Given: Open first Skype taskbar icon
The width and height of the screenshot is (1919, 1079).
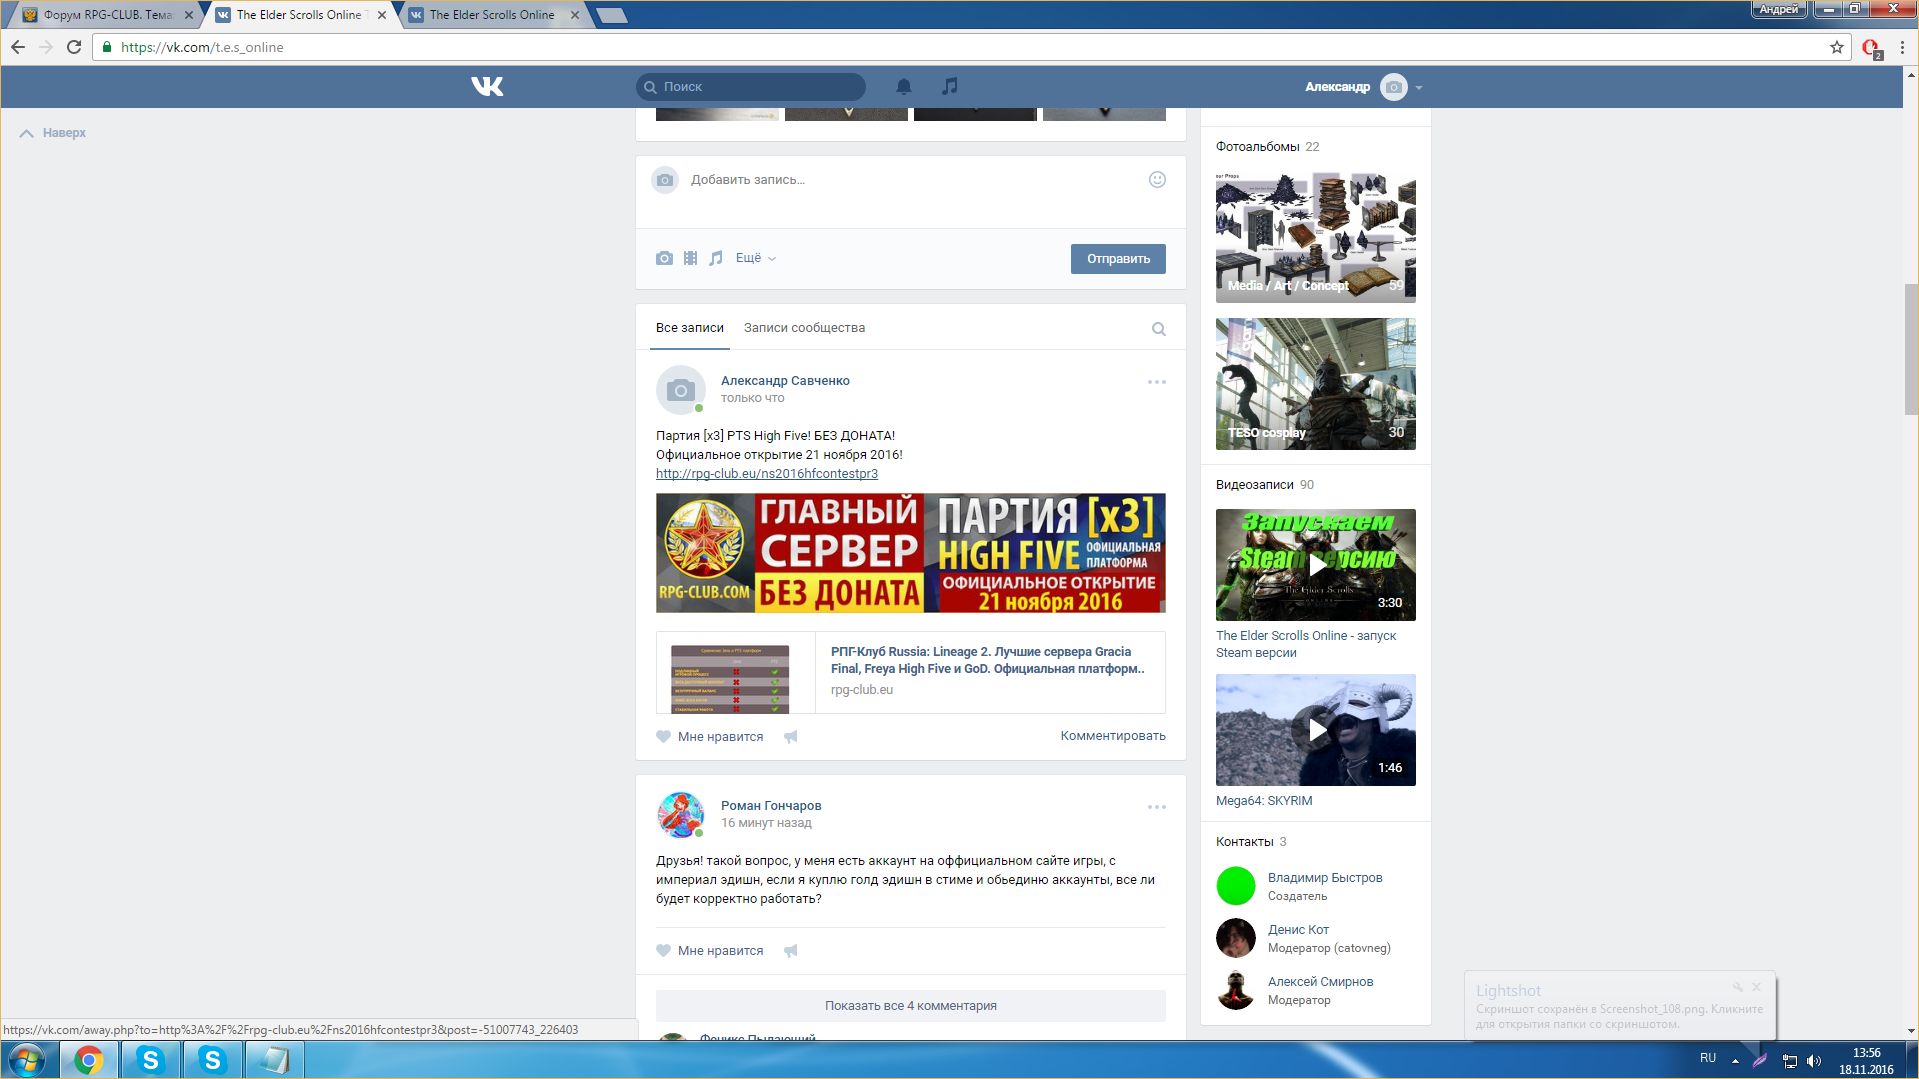Looking at the screenshot, I should (151, 1060).
